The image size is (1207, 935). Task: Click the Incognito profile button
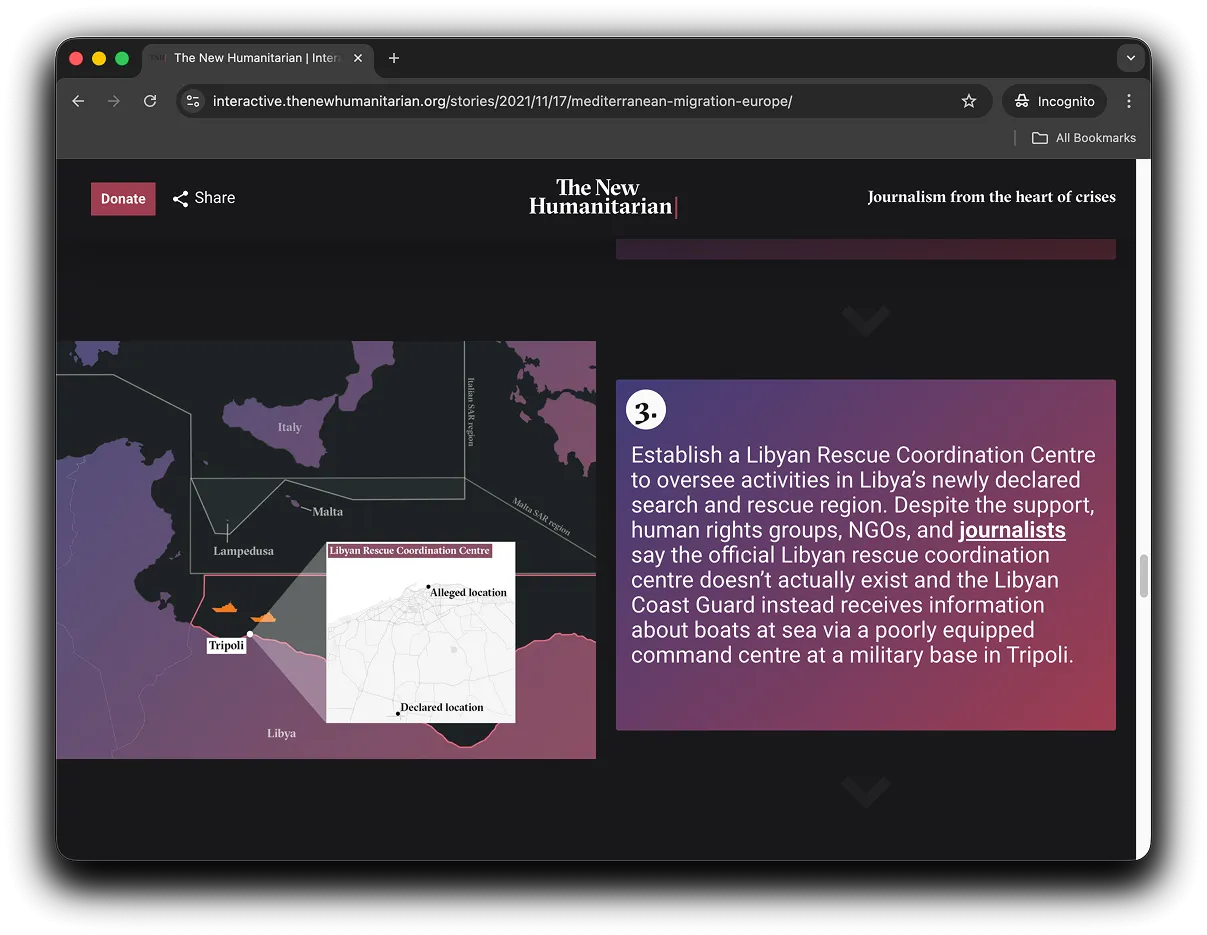[1055, 101]
